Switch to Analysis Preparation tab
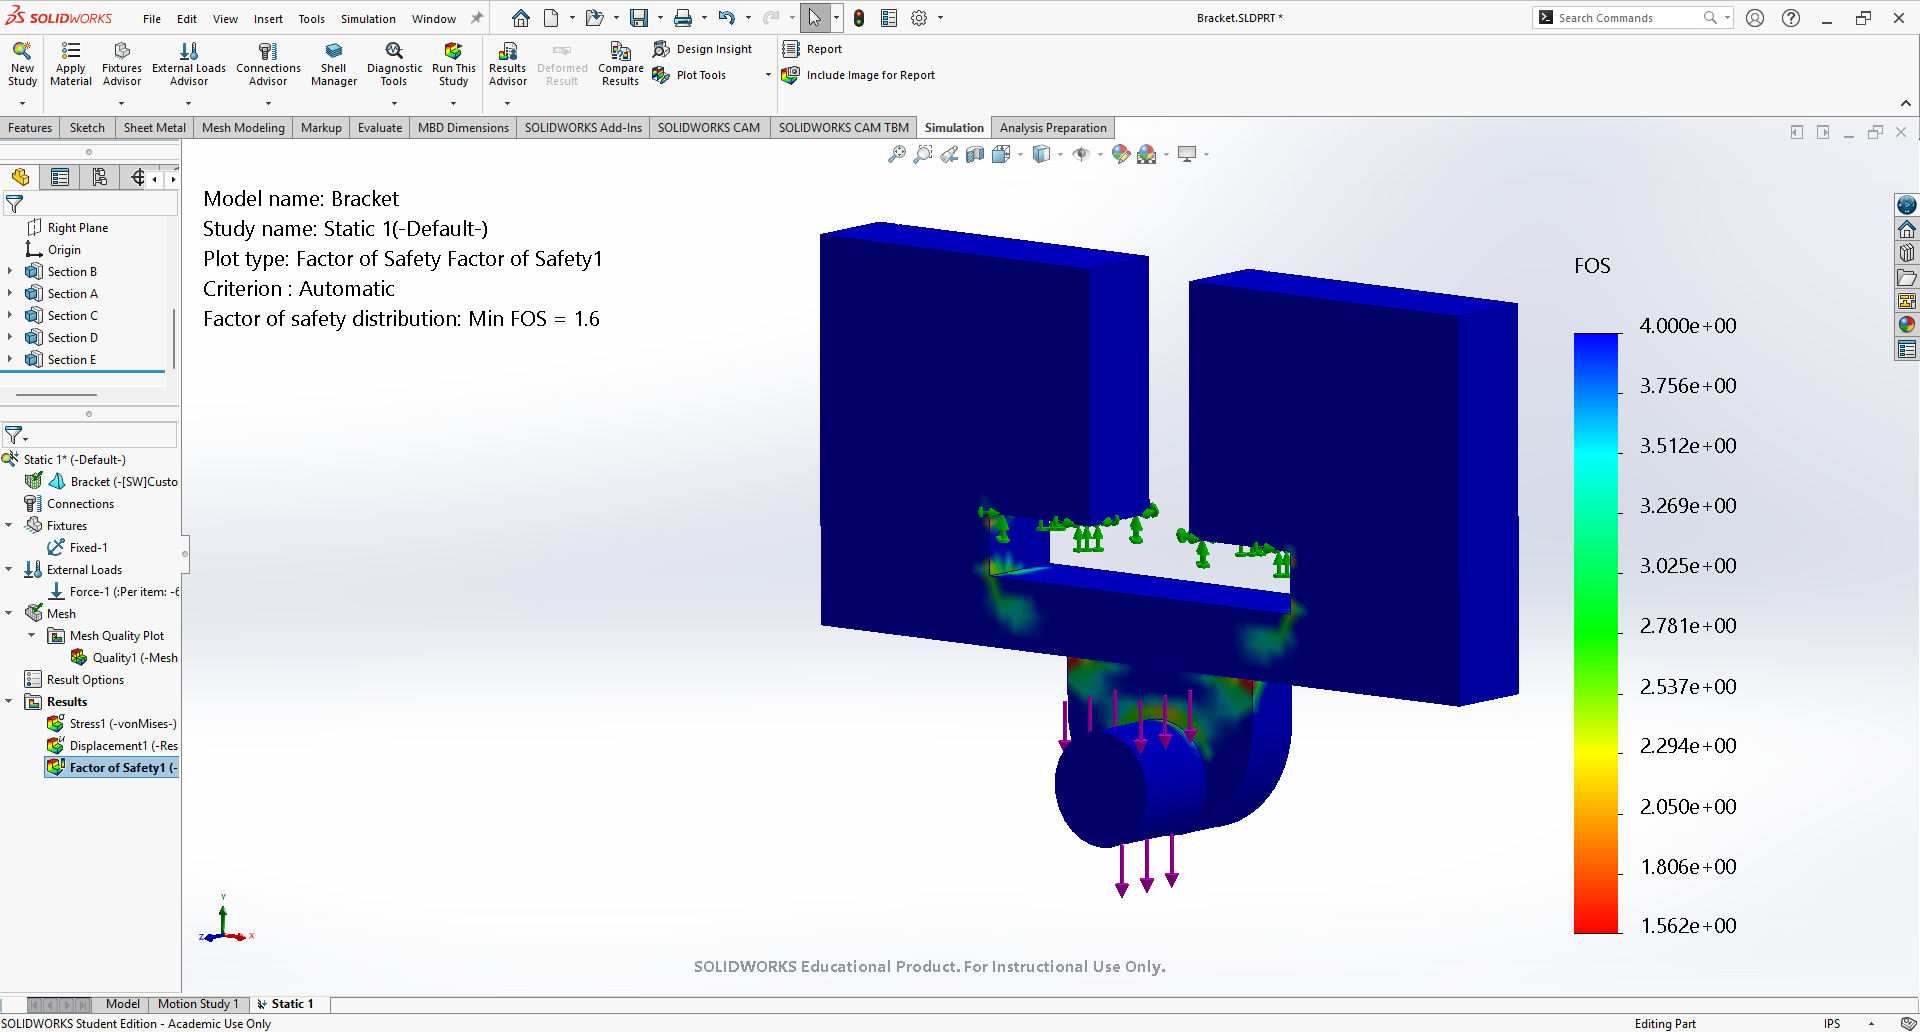The width and height of the screenshot is (1920, 1032). point(1053,128)
